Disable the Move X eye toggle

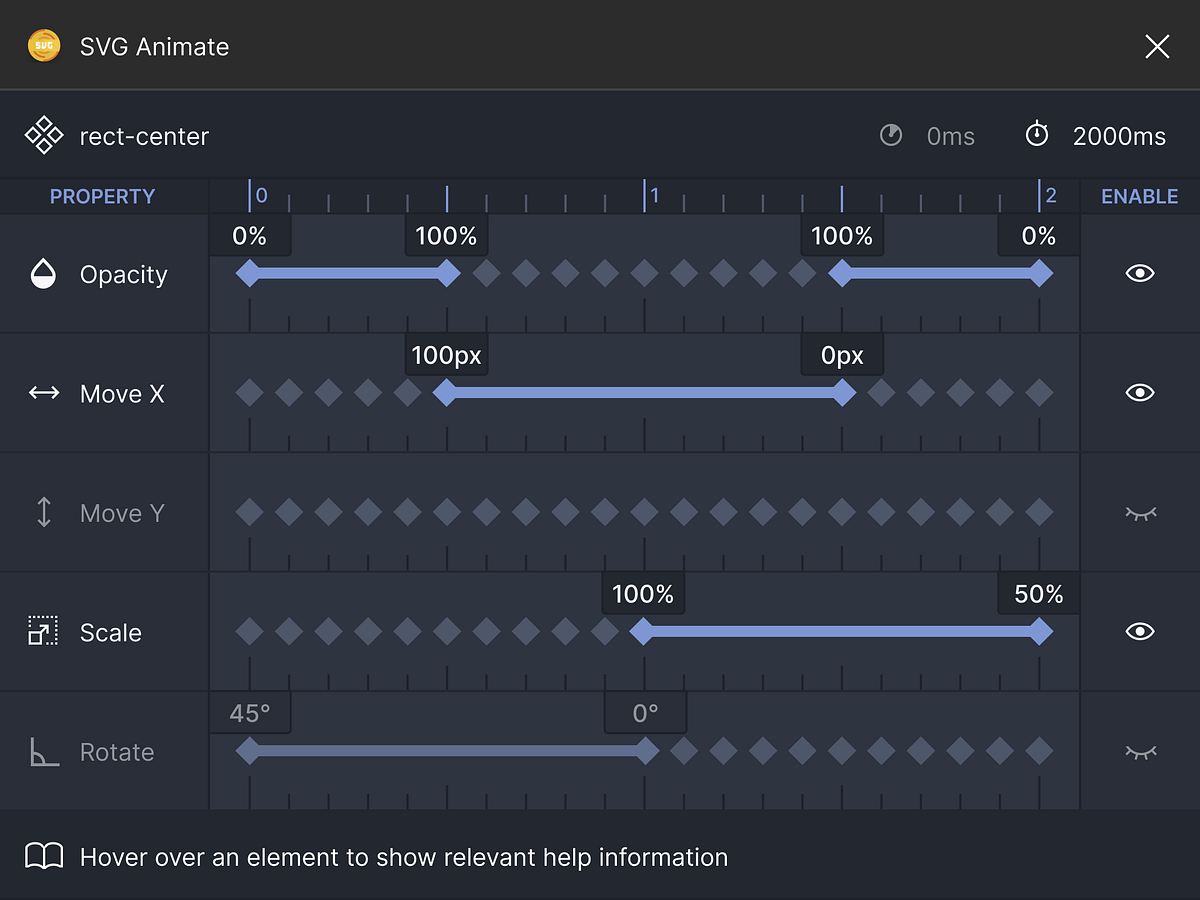1140,393
